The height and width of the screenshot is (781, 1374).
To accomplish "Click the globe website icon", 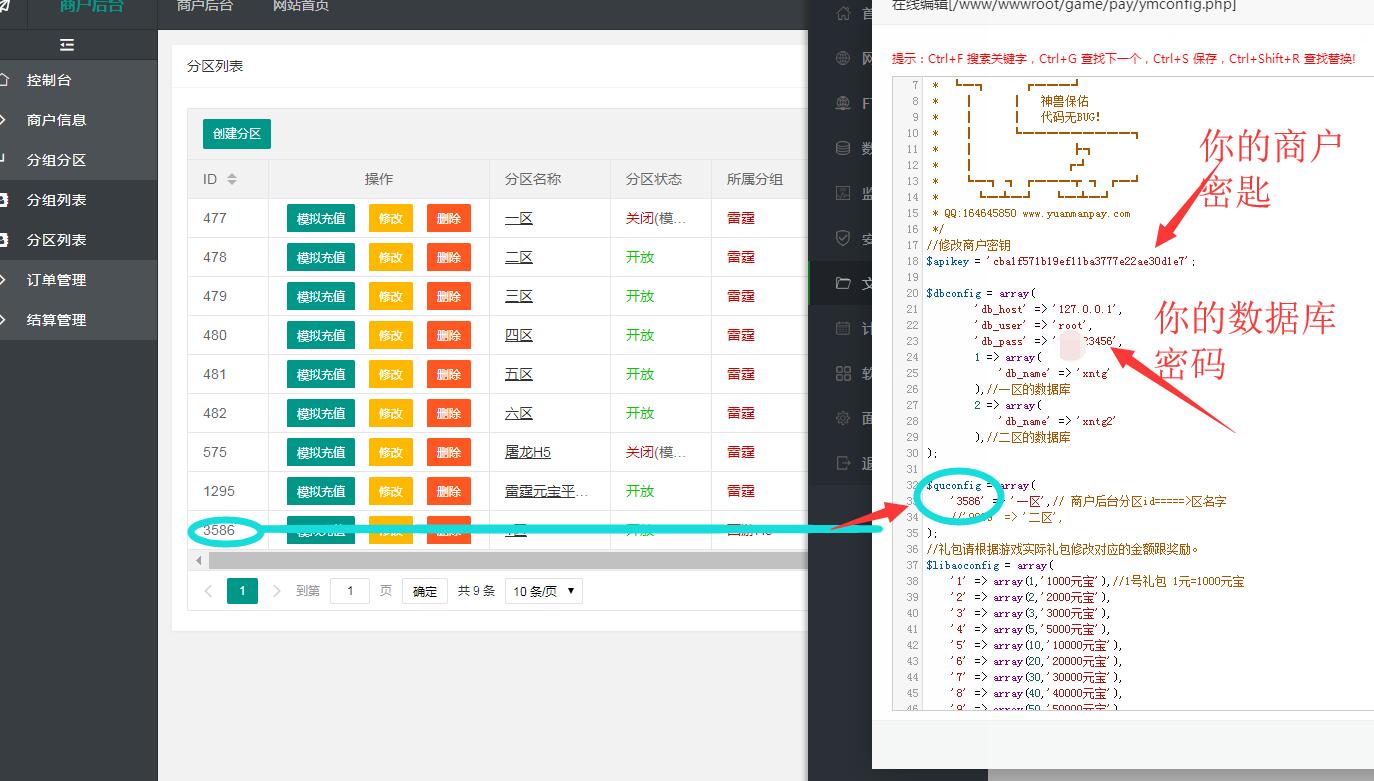I will pyautogui.click(x=843, y=58).
